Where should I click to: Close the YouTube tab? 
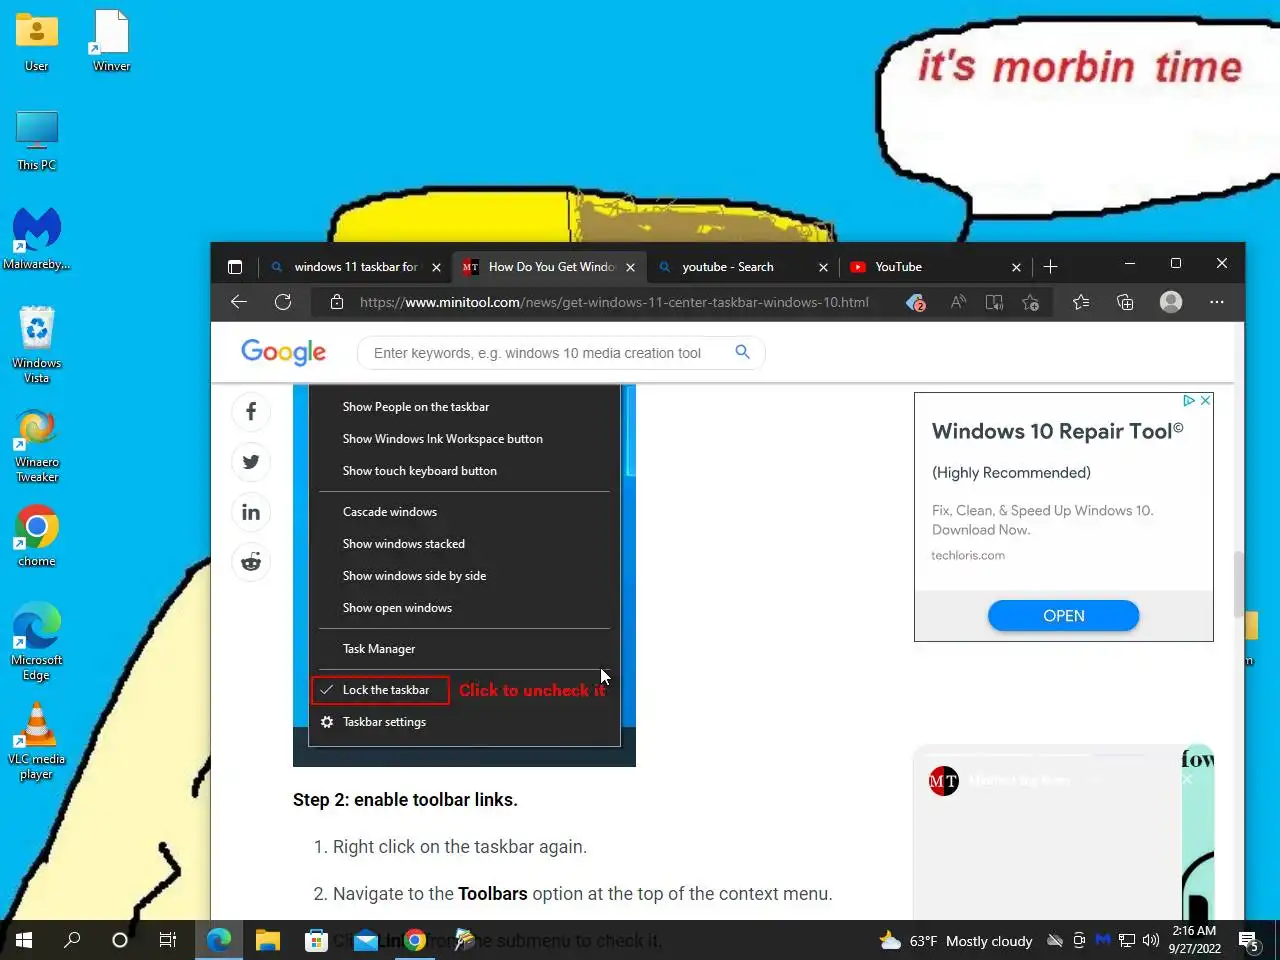[1016, 267]
